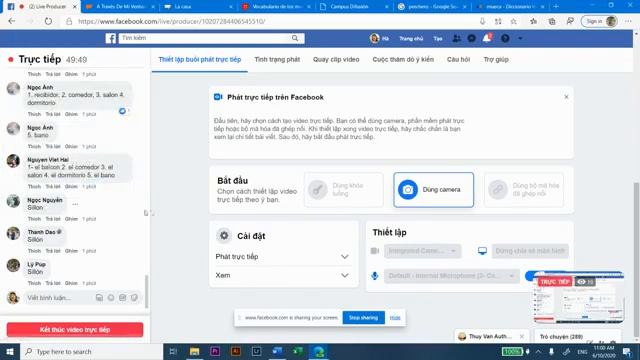Open the Câu hỏi tab
Viewport: 640px width, 360px height.
tap(458, 60)
